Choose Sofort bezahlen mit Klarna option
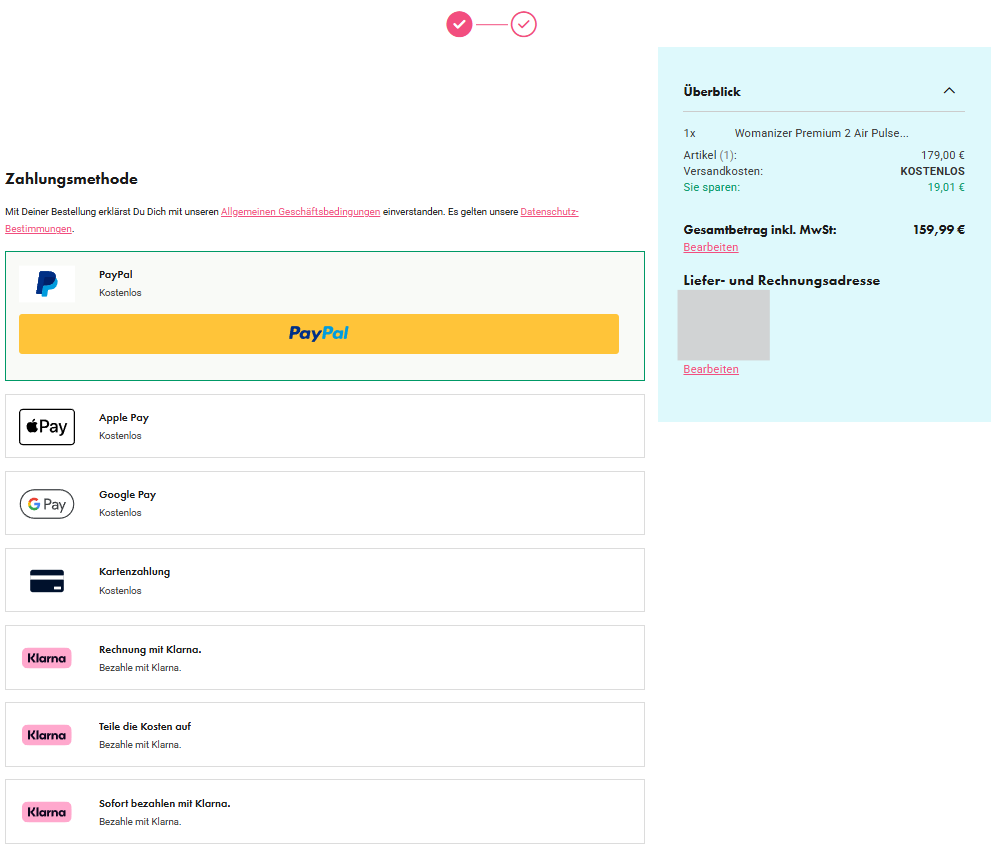 click(325, 811)
